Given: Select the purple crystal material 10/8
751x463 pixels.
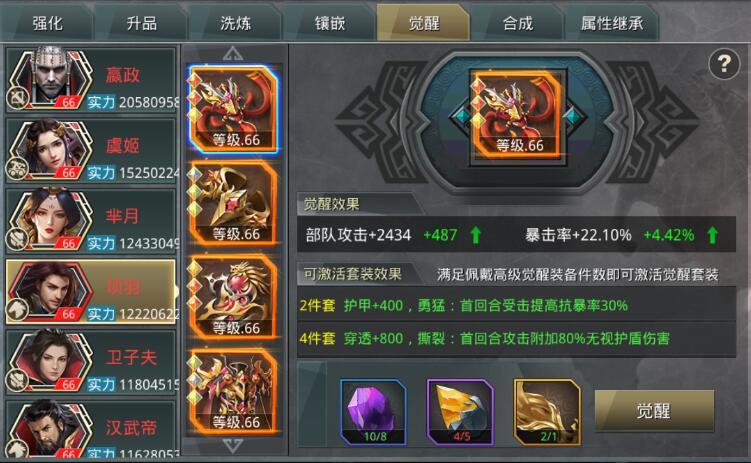Looking at the screenshot, I should (x=373, y=412).
